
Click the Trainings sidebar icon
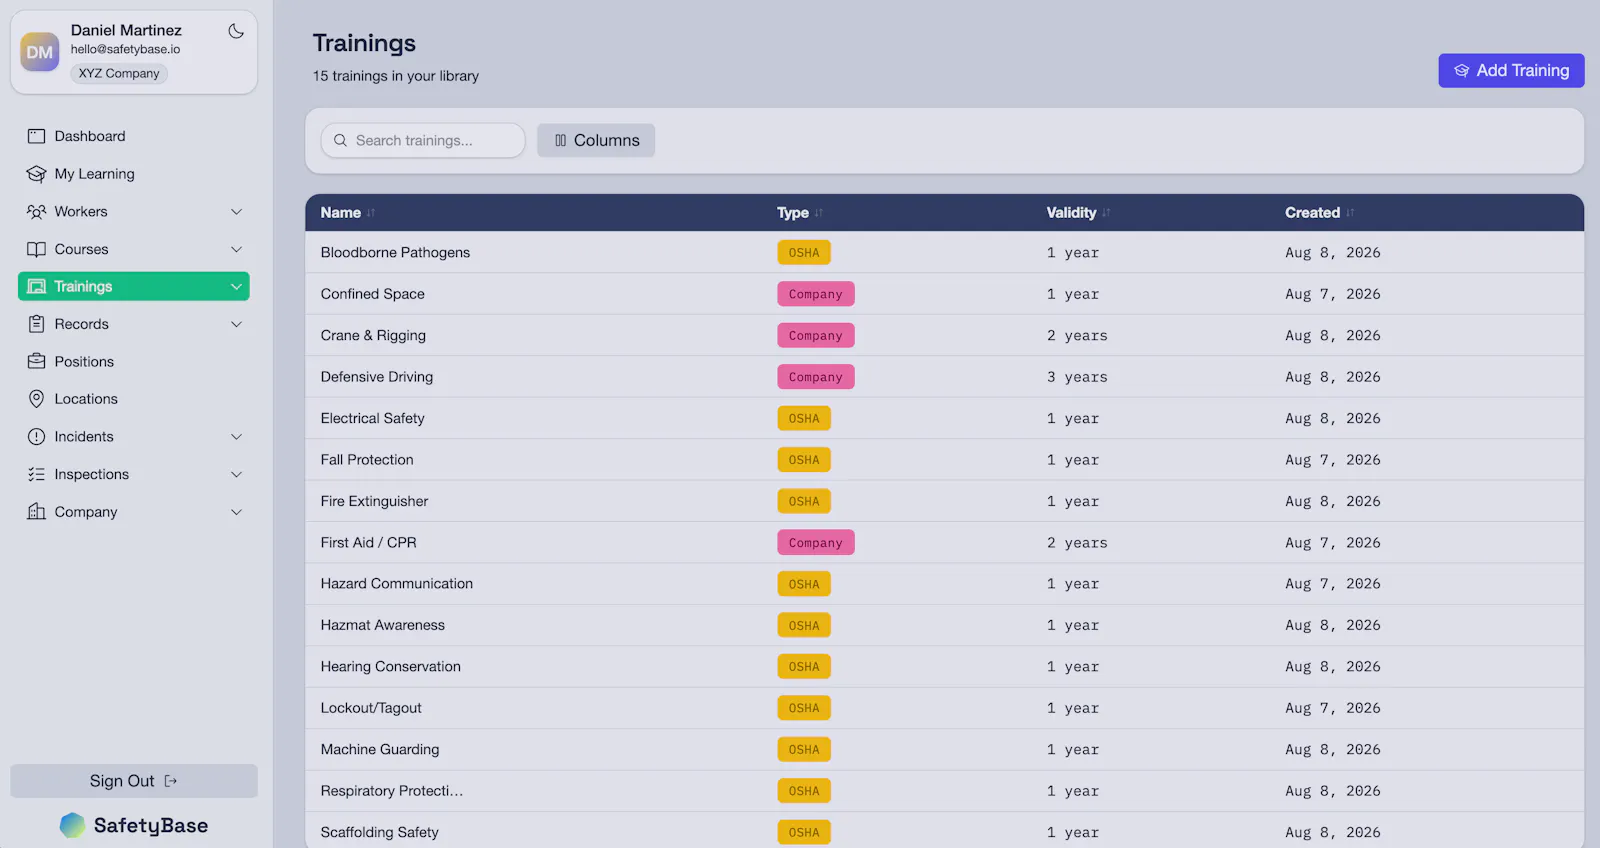pos(37,286)
